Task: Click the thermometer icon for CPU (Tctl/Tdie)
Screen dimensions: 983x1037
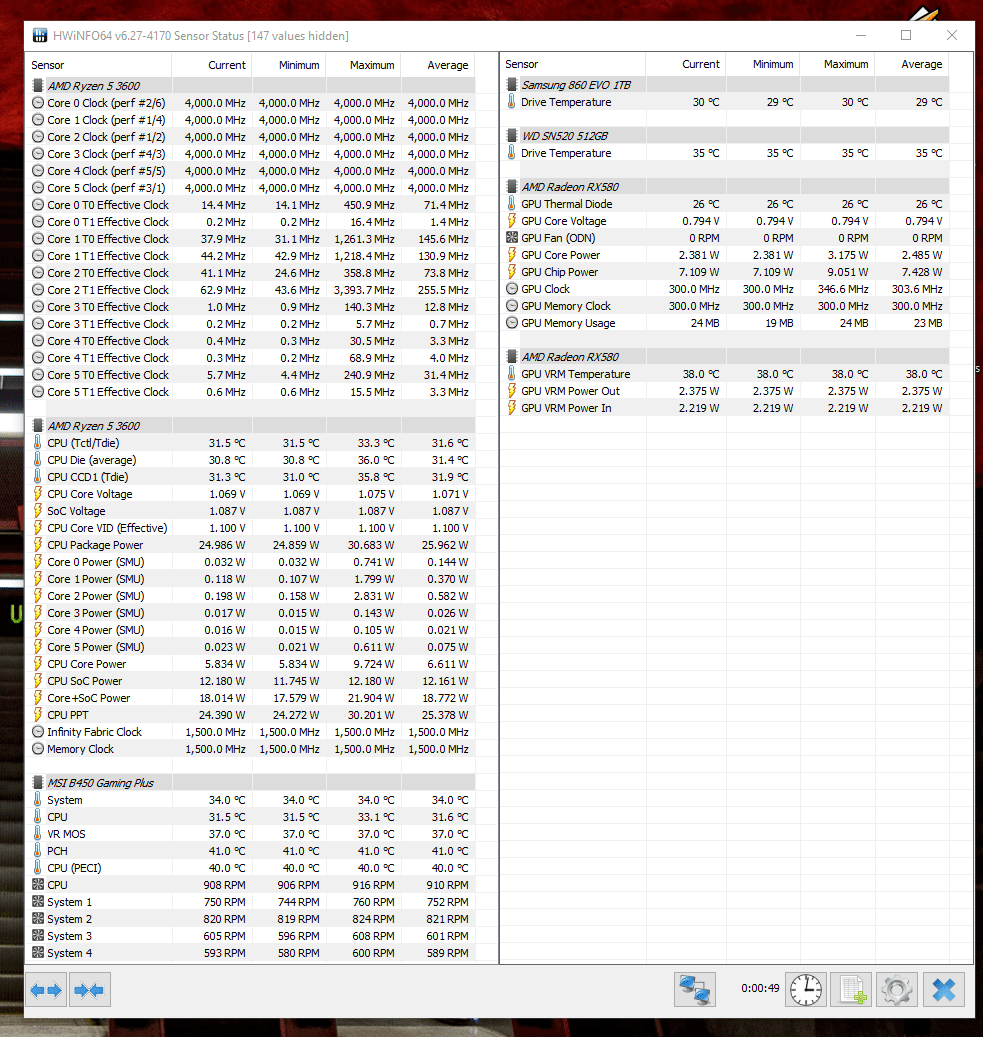Action: tap(38, 442)
